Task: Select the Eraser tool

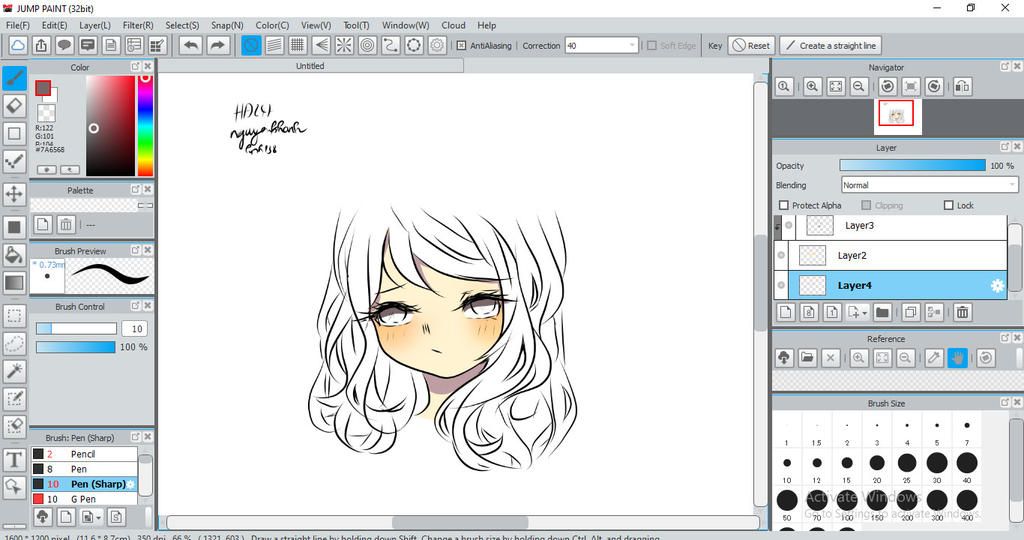Action: point(14,106)
